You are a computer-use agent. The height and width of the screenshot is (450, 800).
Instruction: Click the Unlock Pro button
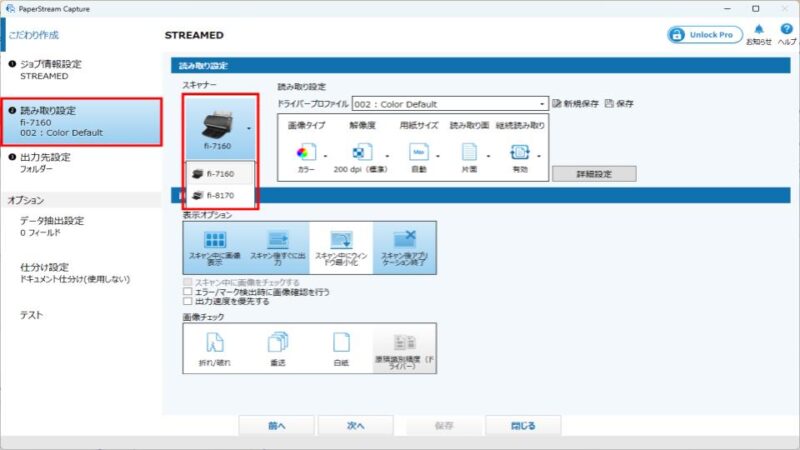pos(705,35)
